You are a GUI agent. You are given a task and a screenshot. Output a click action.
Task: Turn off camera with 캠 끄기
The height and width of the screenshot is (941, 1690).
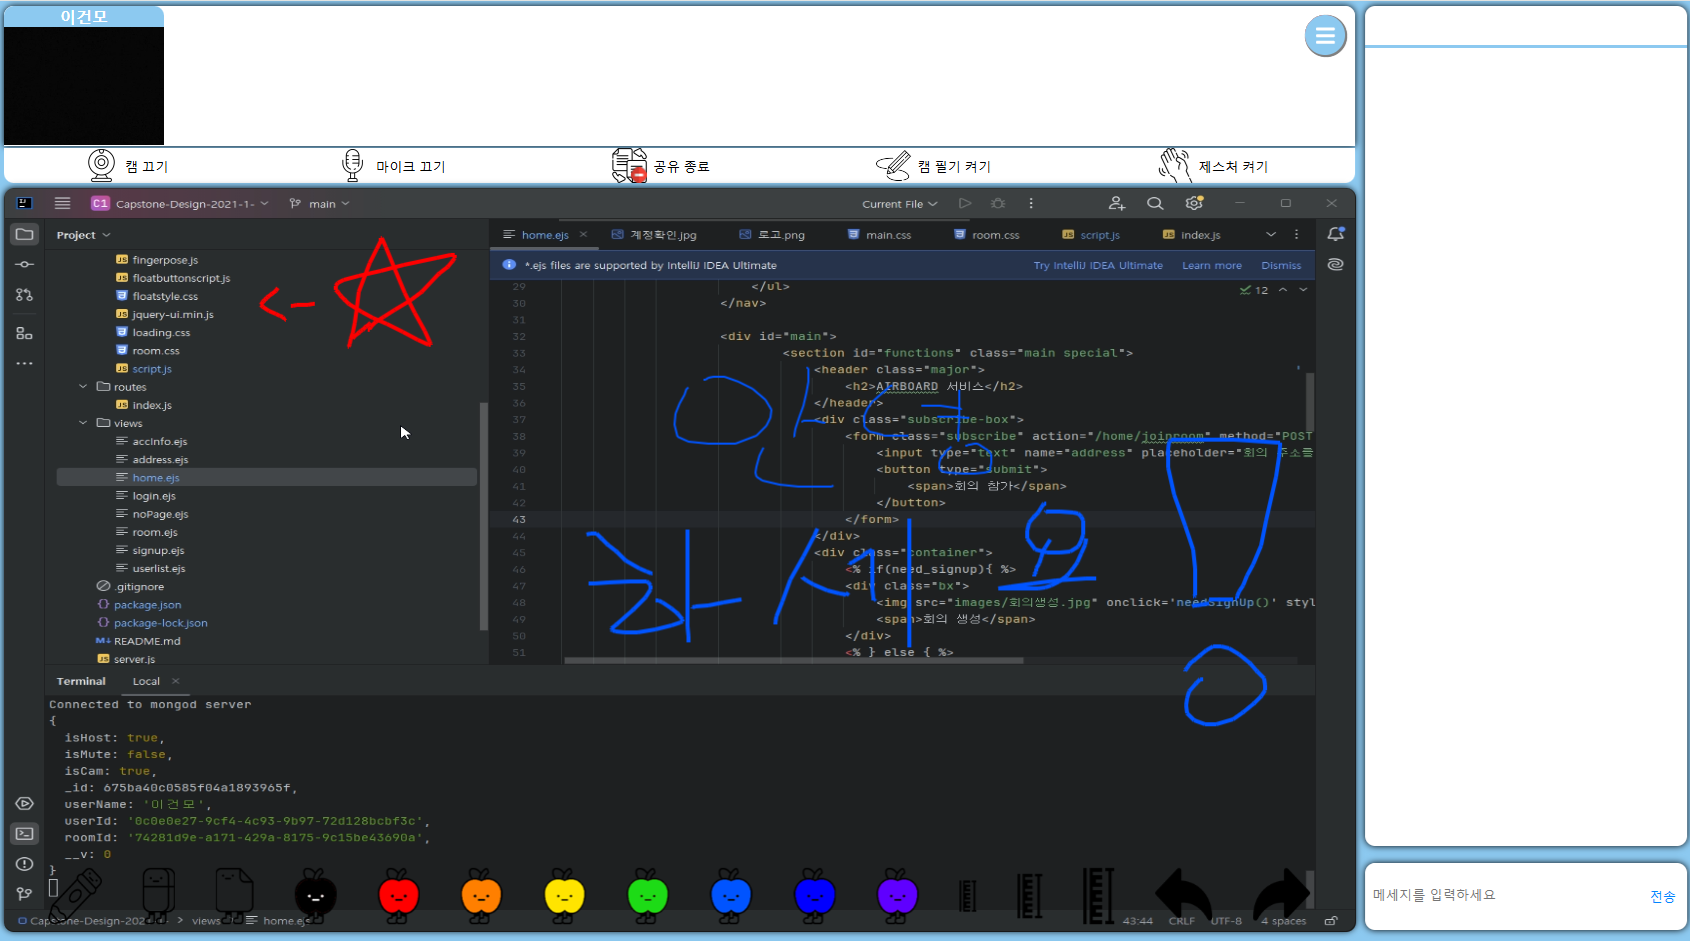(128, 166)
